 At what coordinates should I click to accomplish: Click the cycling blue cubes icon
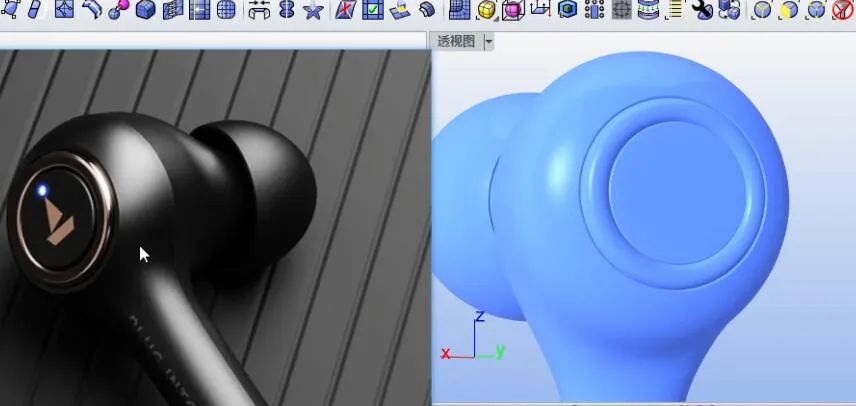tap(729, 10)
